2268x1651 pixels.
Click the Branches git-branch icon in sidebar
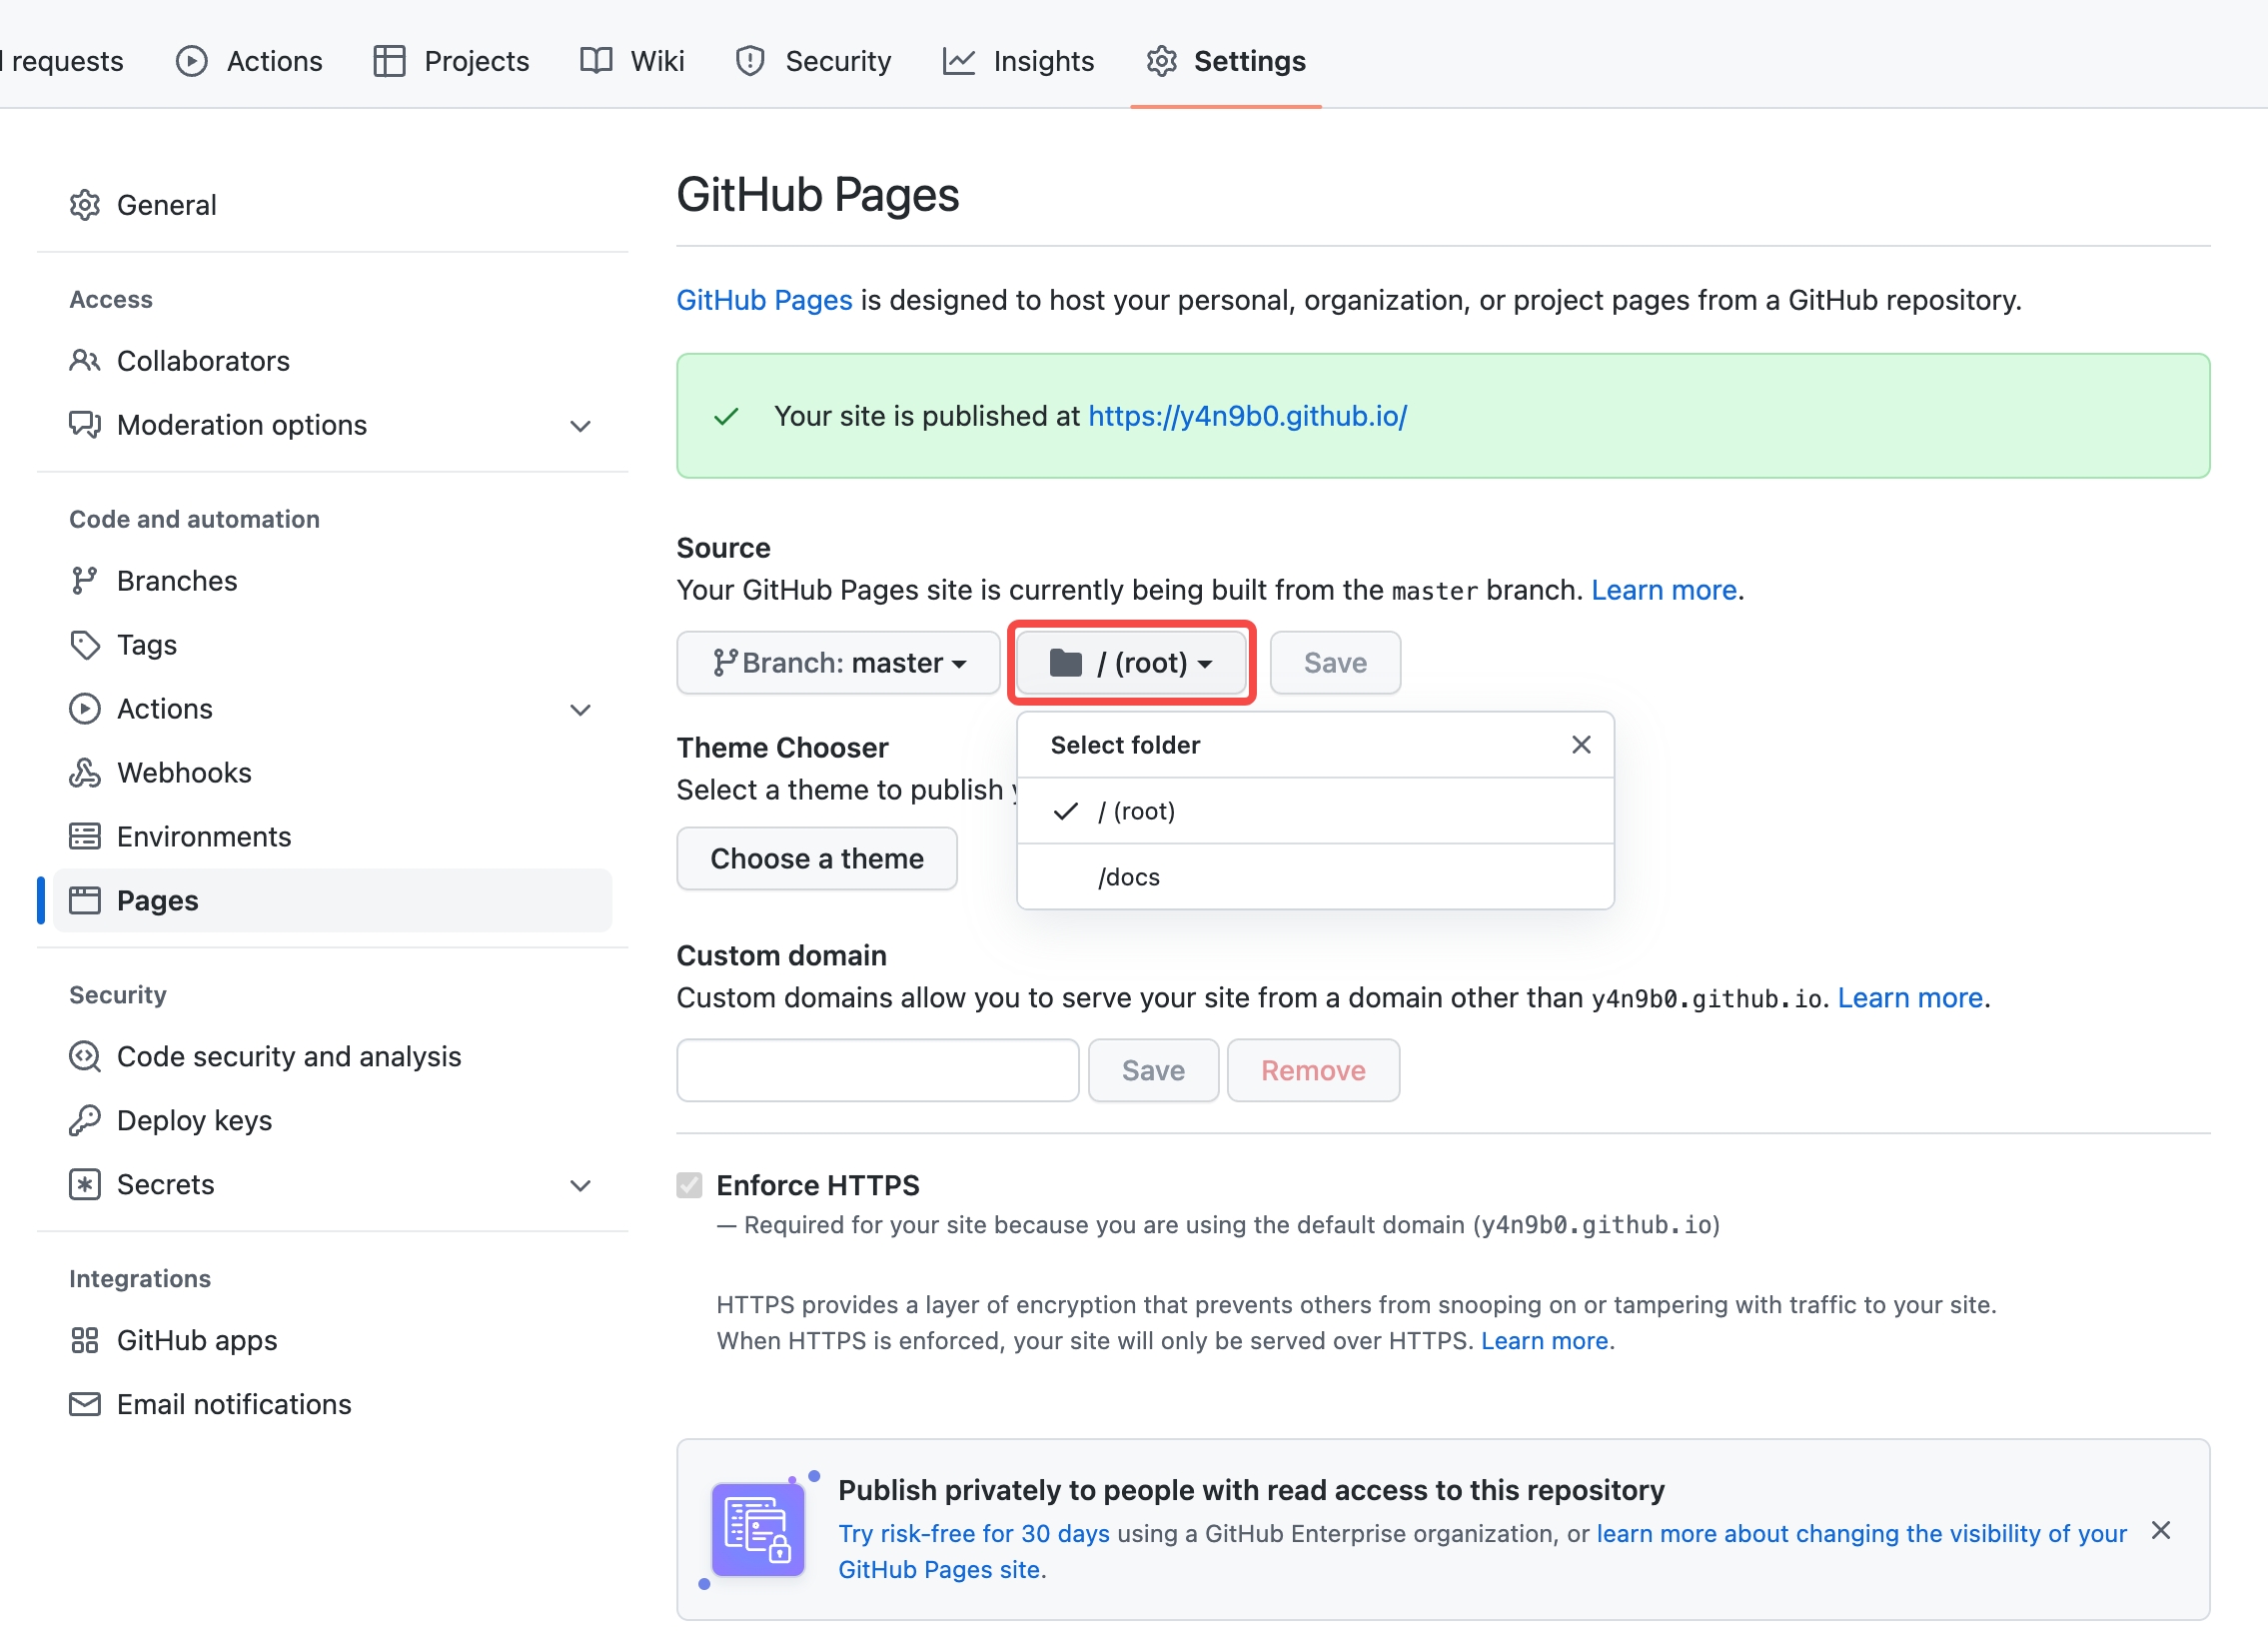pyautogui.click(x=85, y=581)
